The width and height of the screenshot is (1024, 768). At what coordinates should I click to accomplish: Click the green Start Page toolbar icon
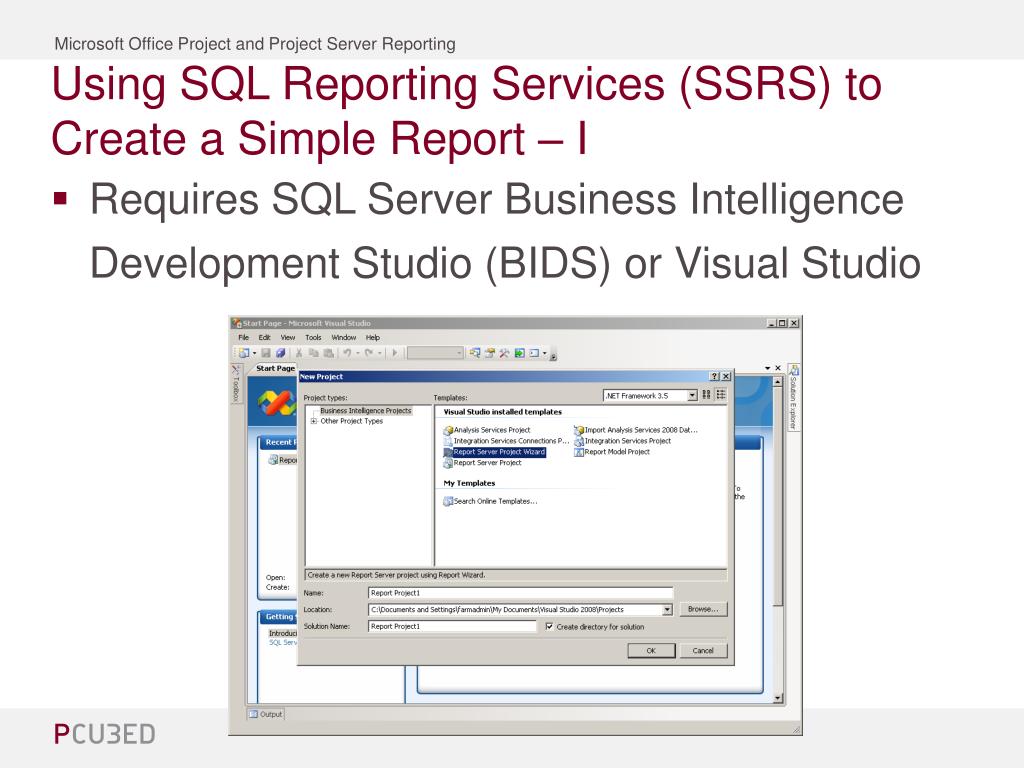(x=519, y=353)
